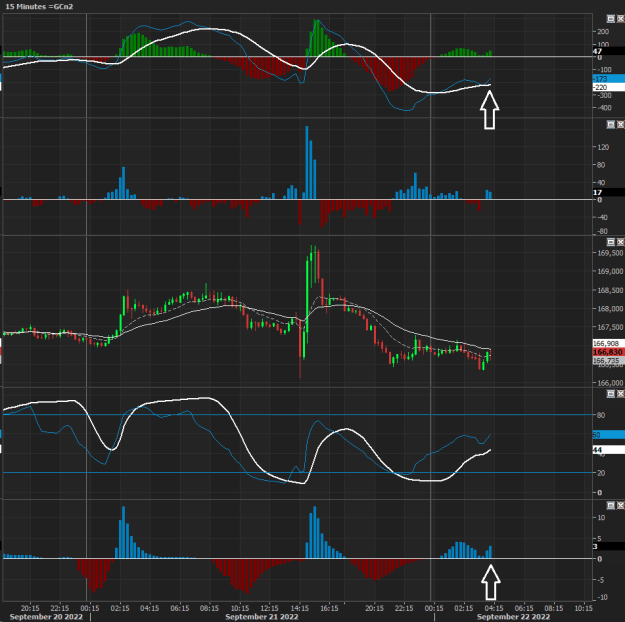Click the 12:15 time axis label
625x622 pixels.
[269, 608]
